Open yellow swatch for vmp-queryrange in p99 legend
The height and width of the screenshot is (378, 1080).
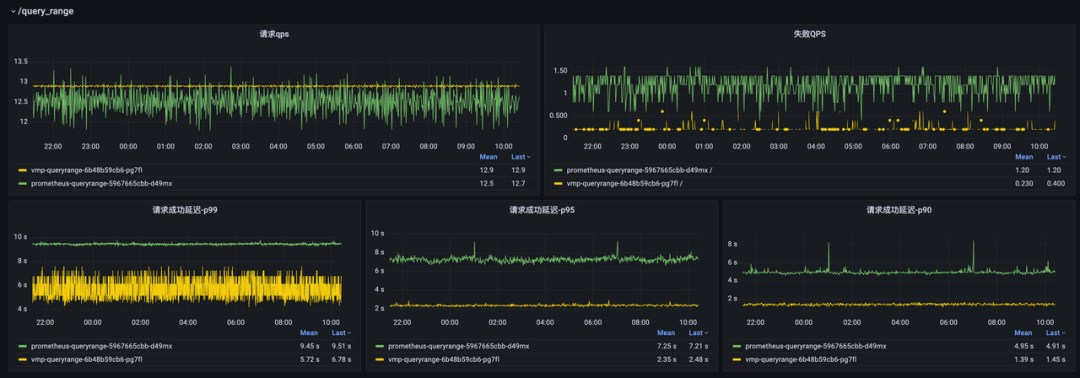(x=23, y=359)
